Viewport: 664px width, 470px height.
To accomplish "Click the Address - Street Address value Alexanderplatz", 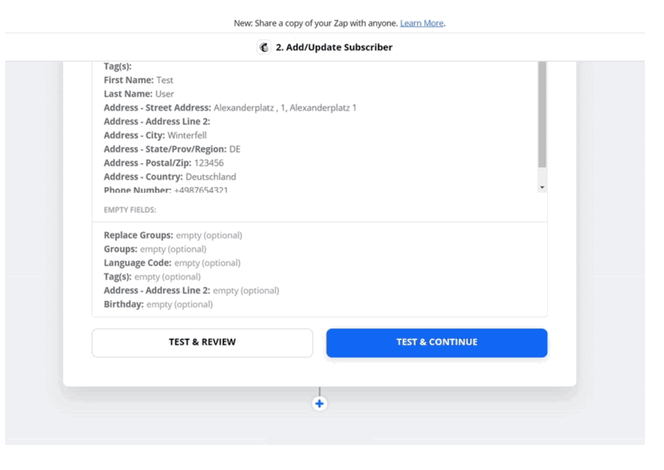I will pyautogui.click(x=284, y=108).
